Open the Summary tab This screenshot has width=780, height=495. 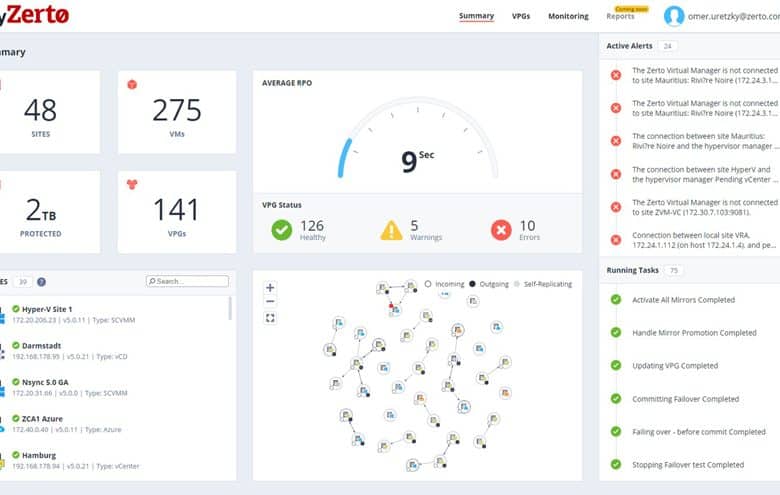pyautogui.click(x=476, y=16)
